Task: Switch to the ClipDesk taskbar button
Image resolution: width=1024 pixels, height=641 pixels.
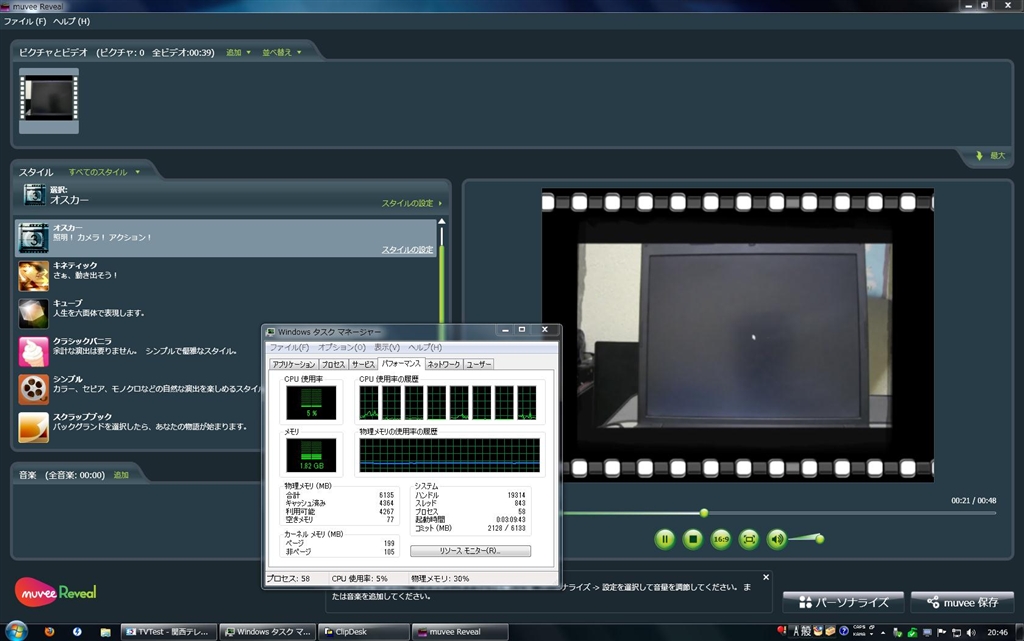Action: [x=364, y=632]
